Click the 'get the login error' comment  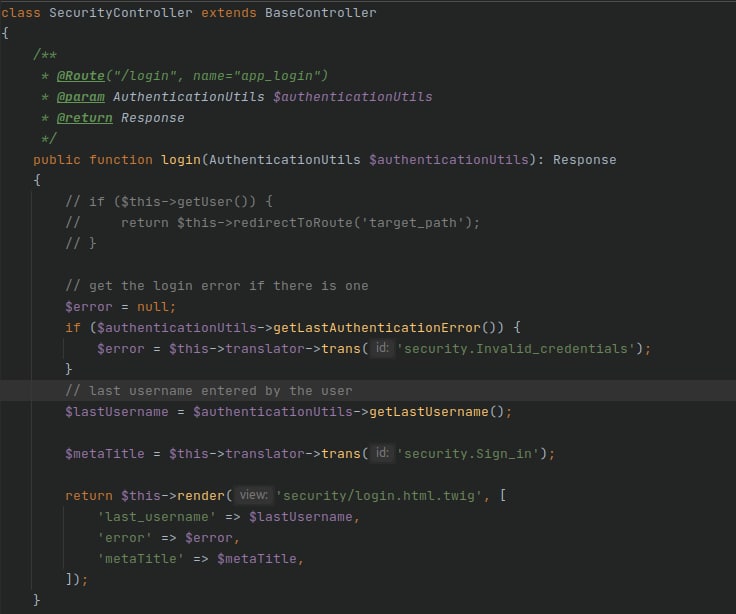tap(217, 286)
